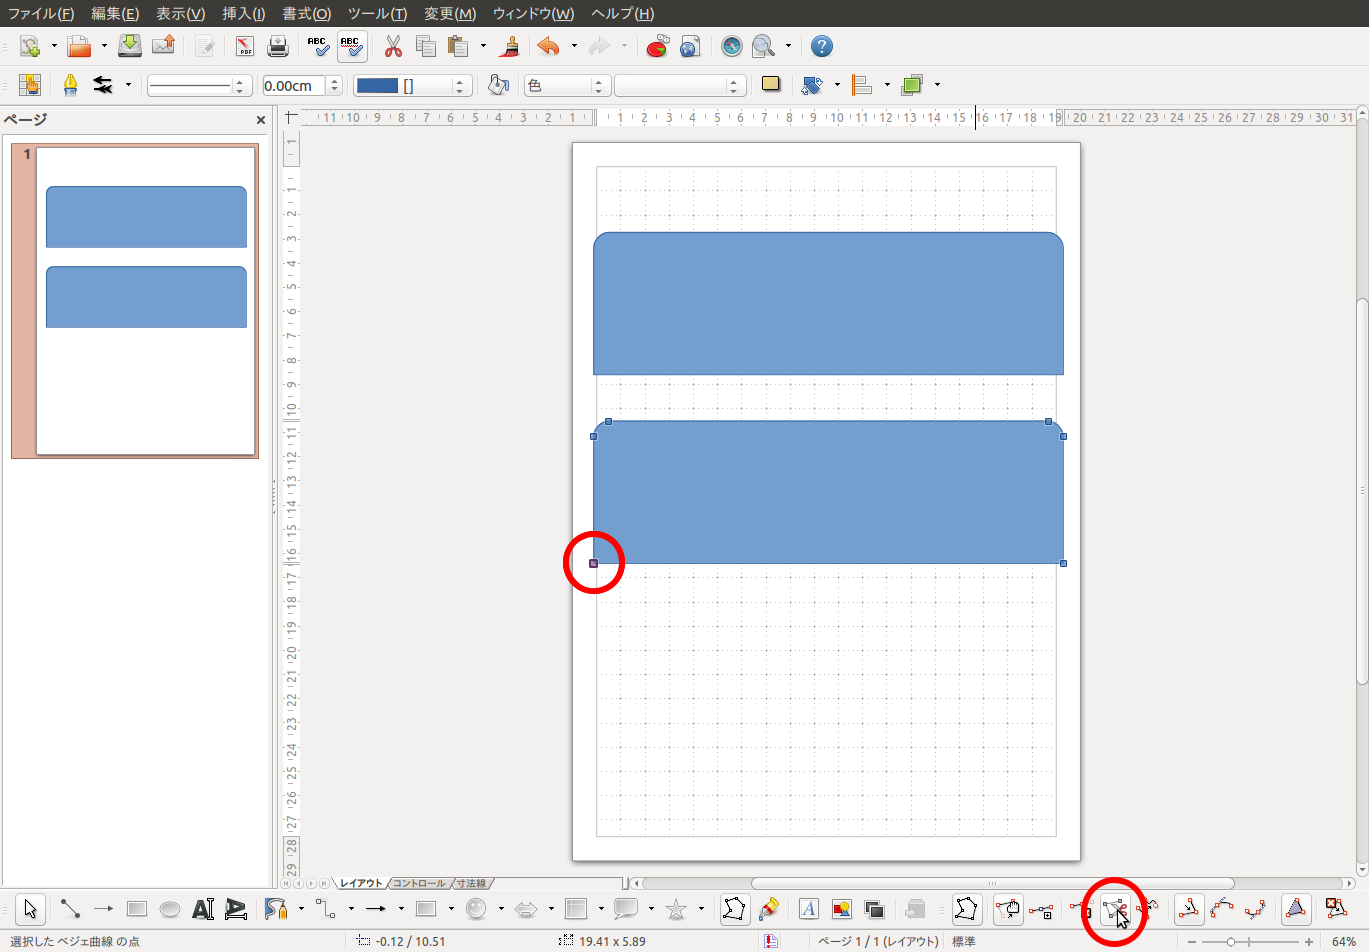Select the Ellipse tool
Image resolution: width=1369 pixels, height=952 pixels.
point(170,909)
